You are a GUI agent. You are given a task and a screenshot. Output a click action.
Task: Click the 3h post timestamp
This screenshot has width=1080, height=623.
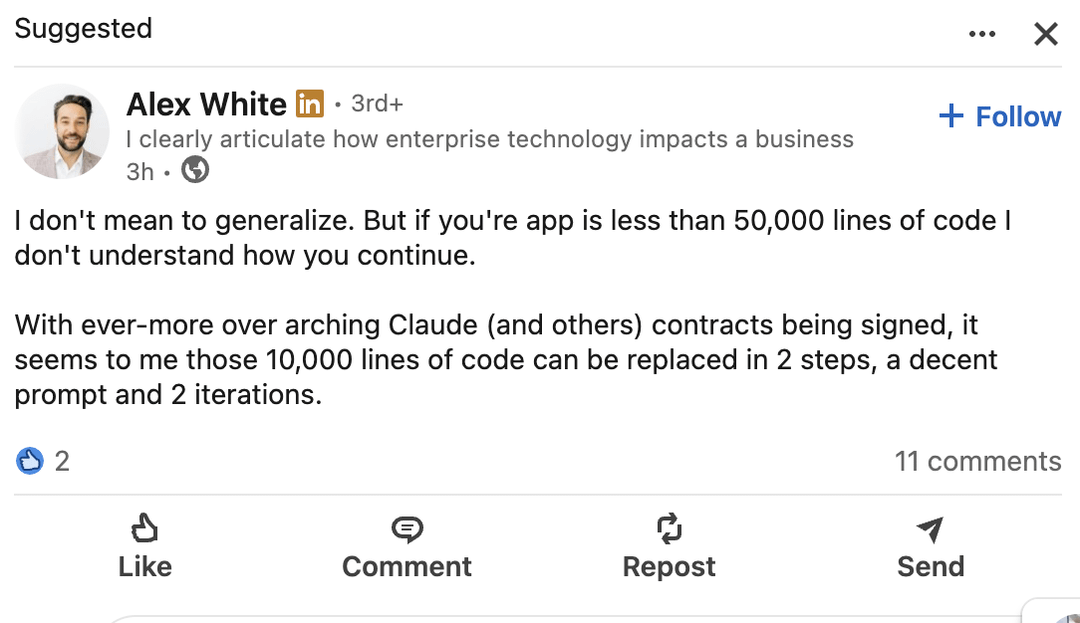[x=140, y=171]
